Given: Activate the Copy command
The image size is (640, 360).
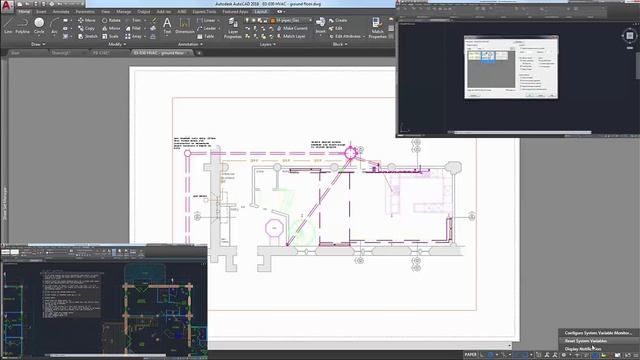Looking at the screenshot, I should point(86,28).
